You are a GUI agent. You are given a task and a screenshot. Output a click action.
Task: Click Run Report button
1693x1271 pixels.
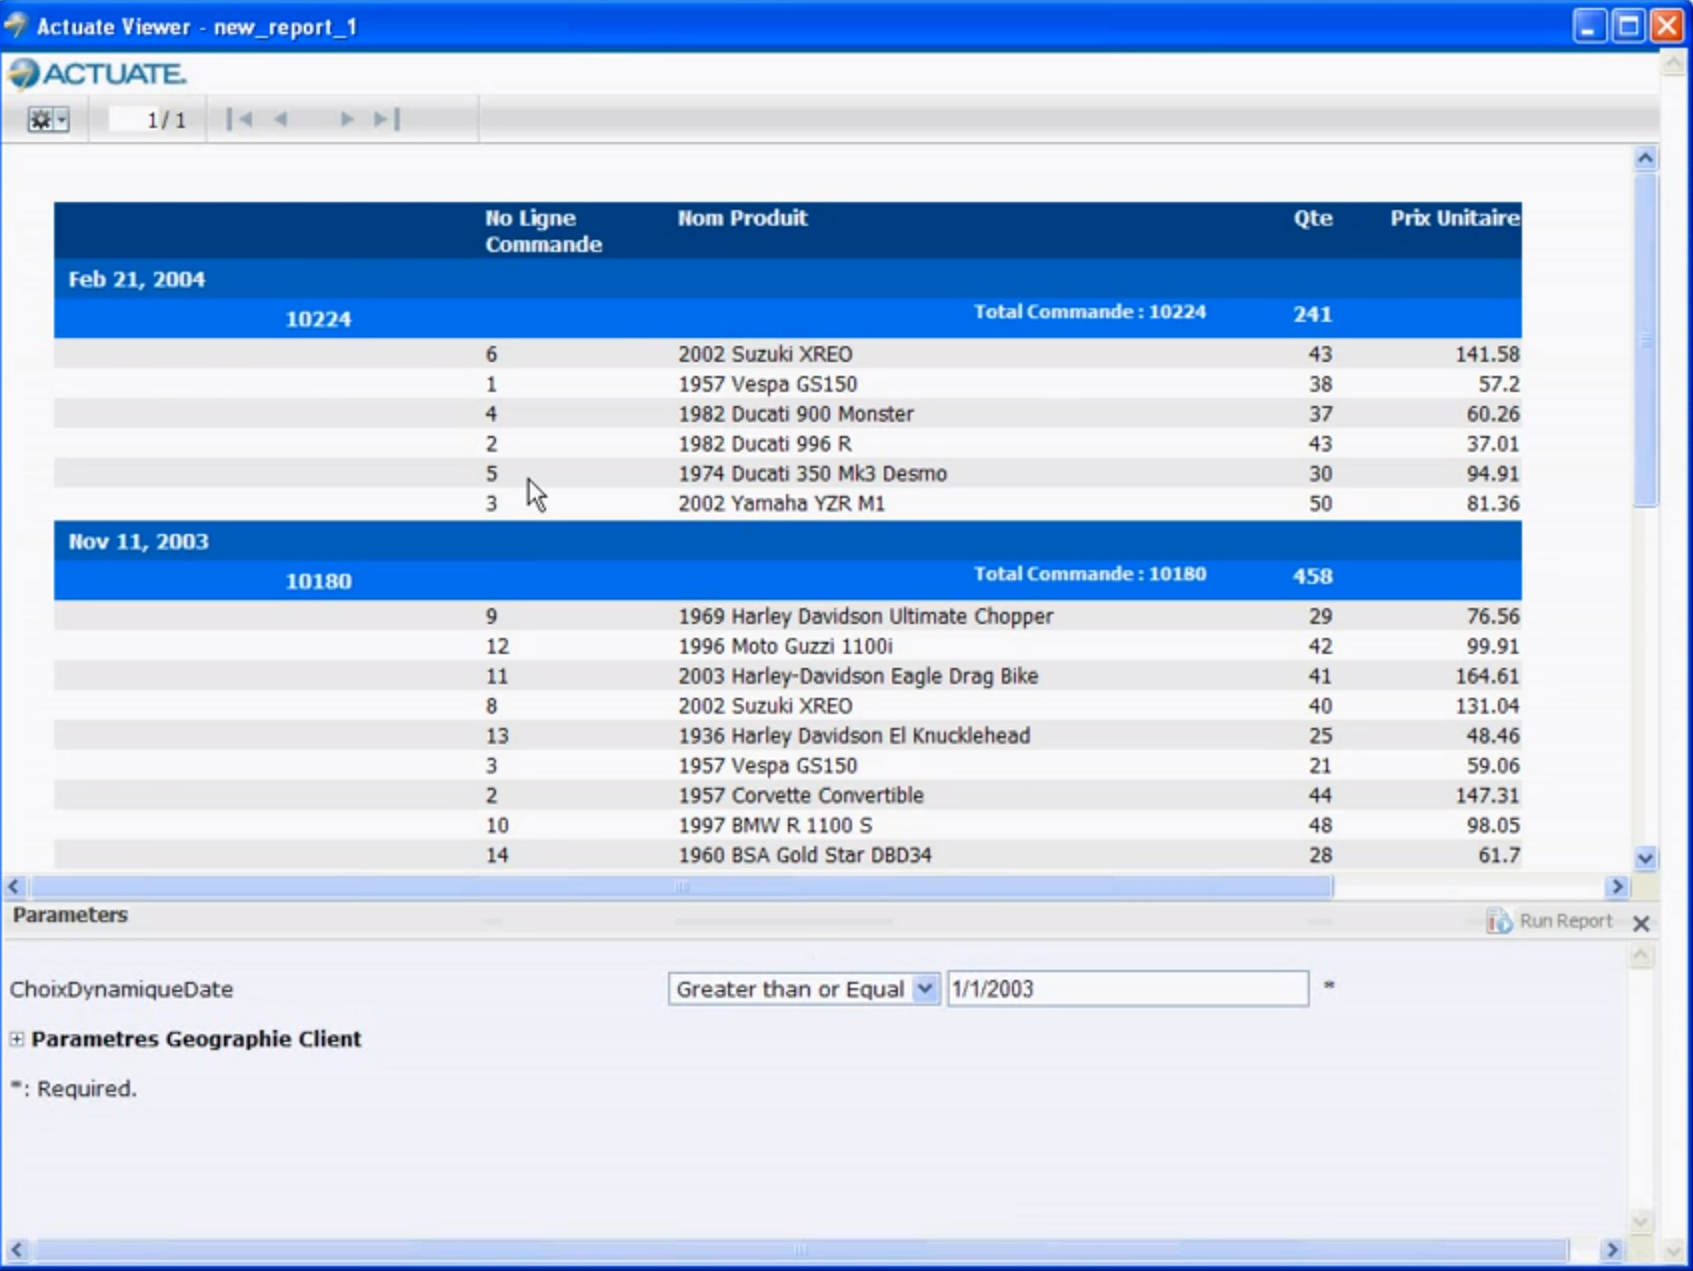pyautogui.click(x=1550, y=921)
